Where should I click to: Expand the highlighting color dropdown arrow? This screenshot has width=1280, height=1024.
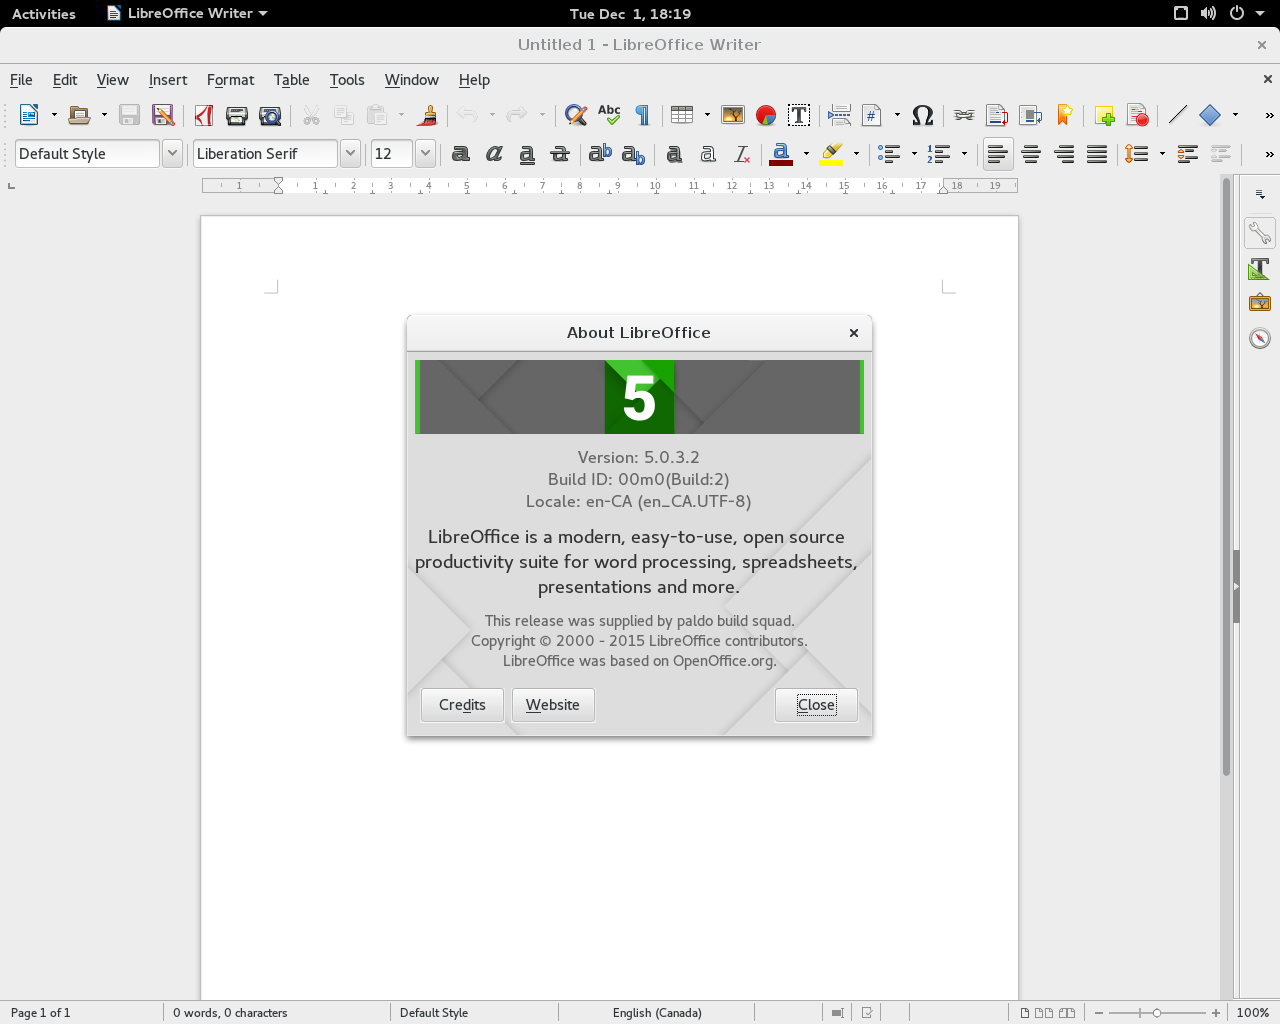coord(856,154)
